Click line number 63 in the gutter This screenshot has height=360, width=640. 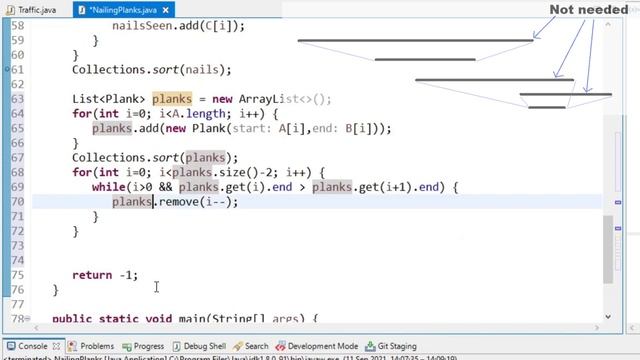point(18,99)
